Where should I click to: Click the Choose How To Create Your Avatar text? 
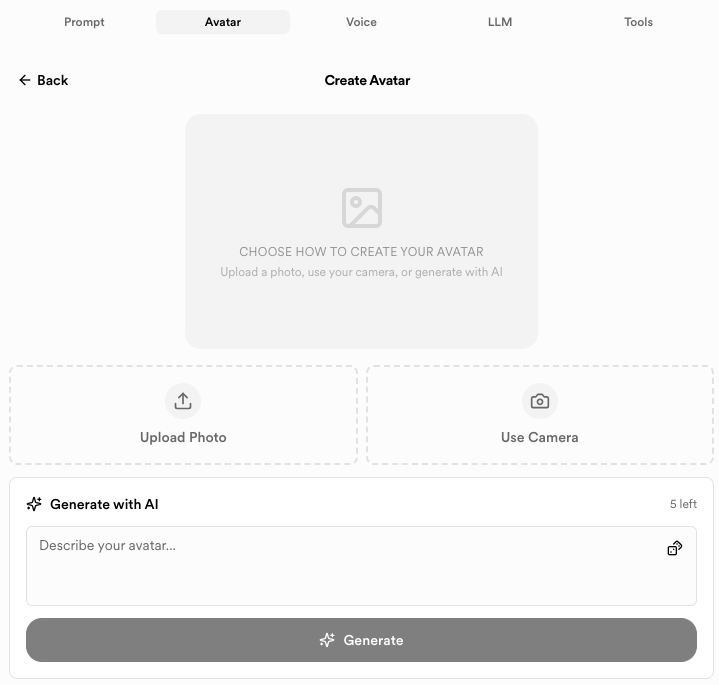click(x=361, y=252)
